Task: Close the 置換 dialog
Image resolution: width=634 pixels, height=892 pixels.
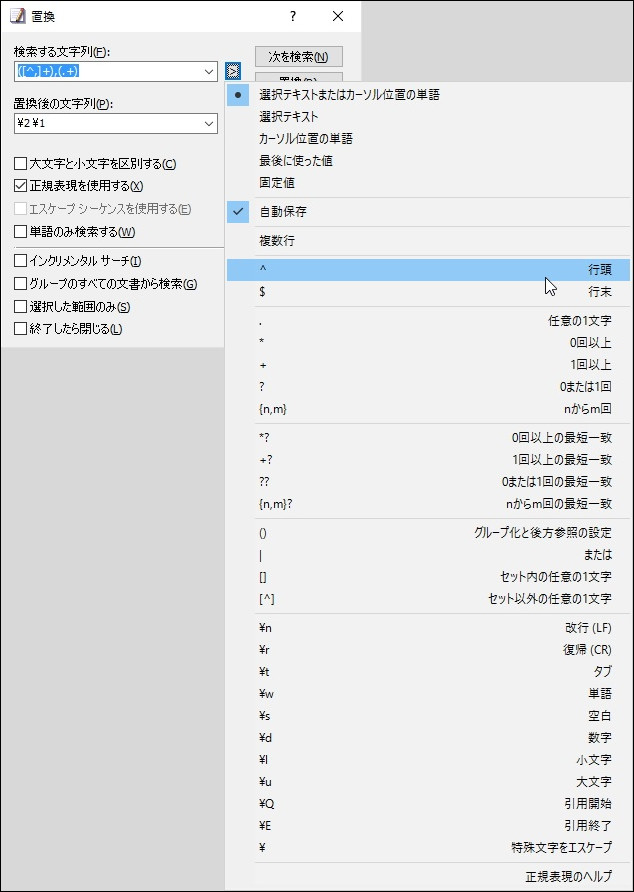Action: [337, 16]
